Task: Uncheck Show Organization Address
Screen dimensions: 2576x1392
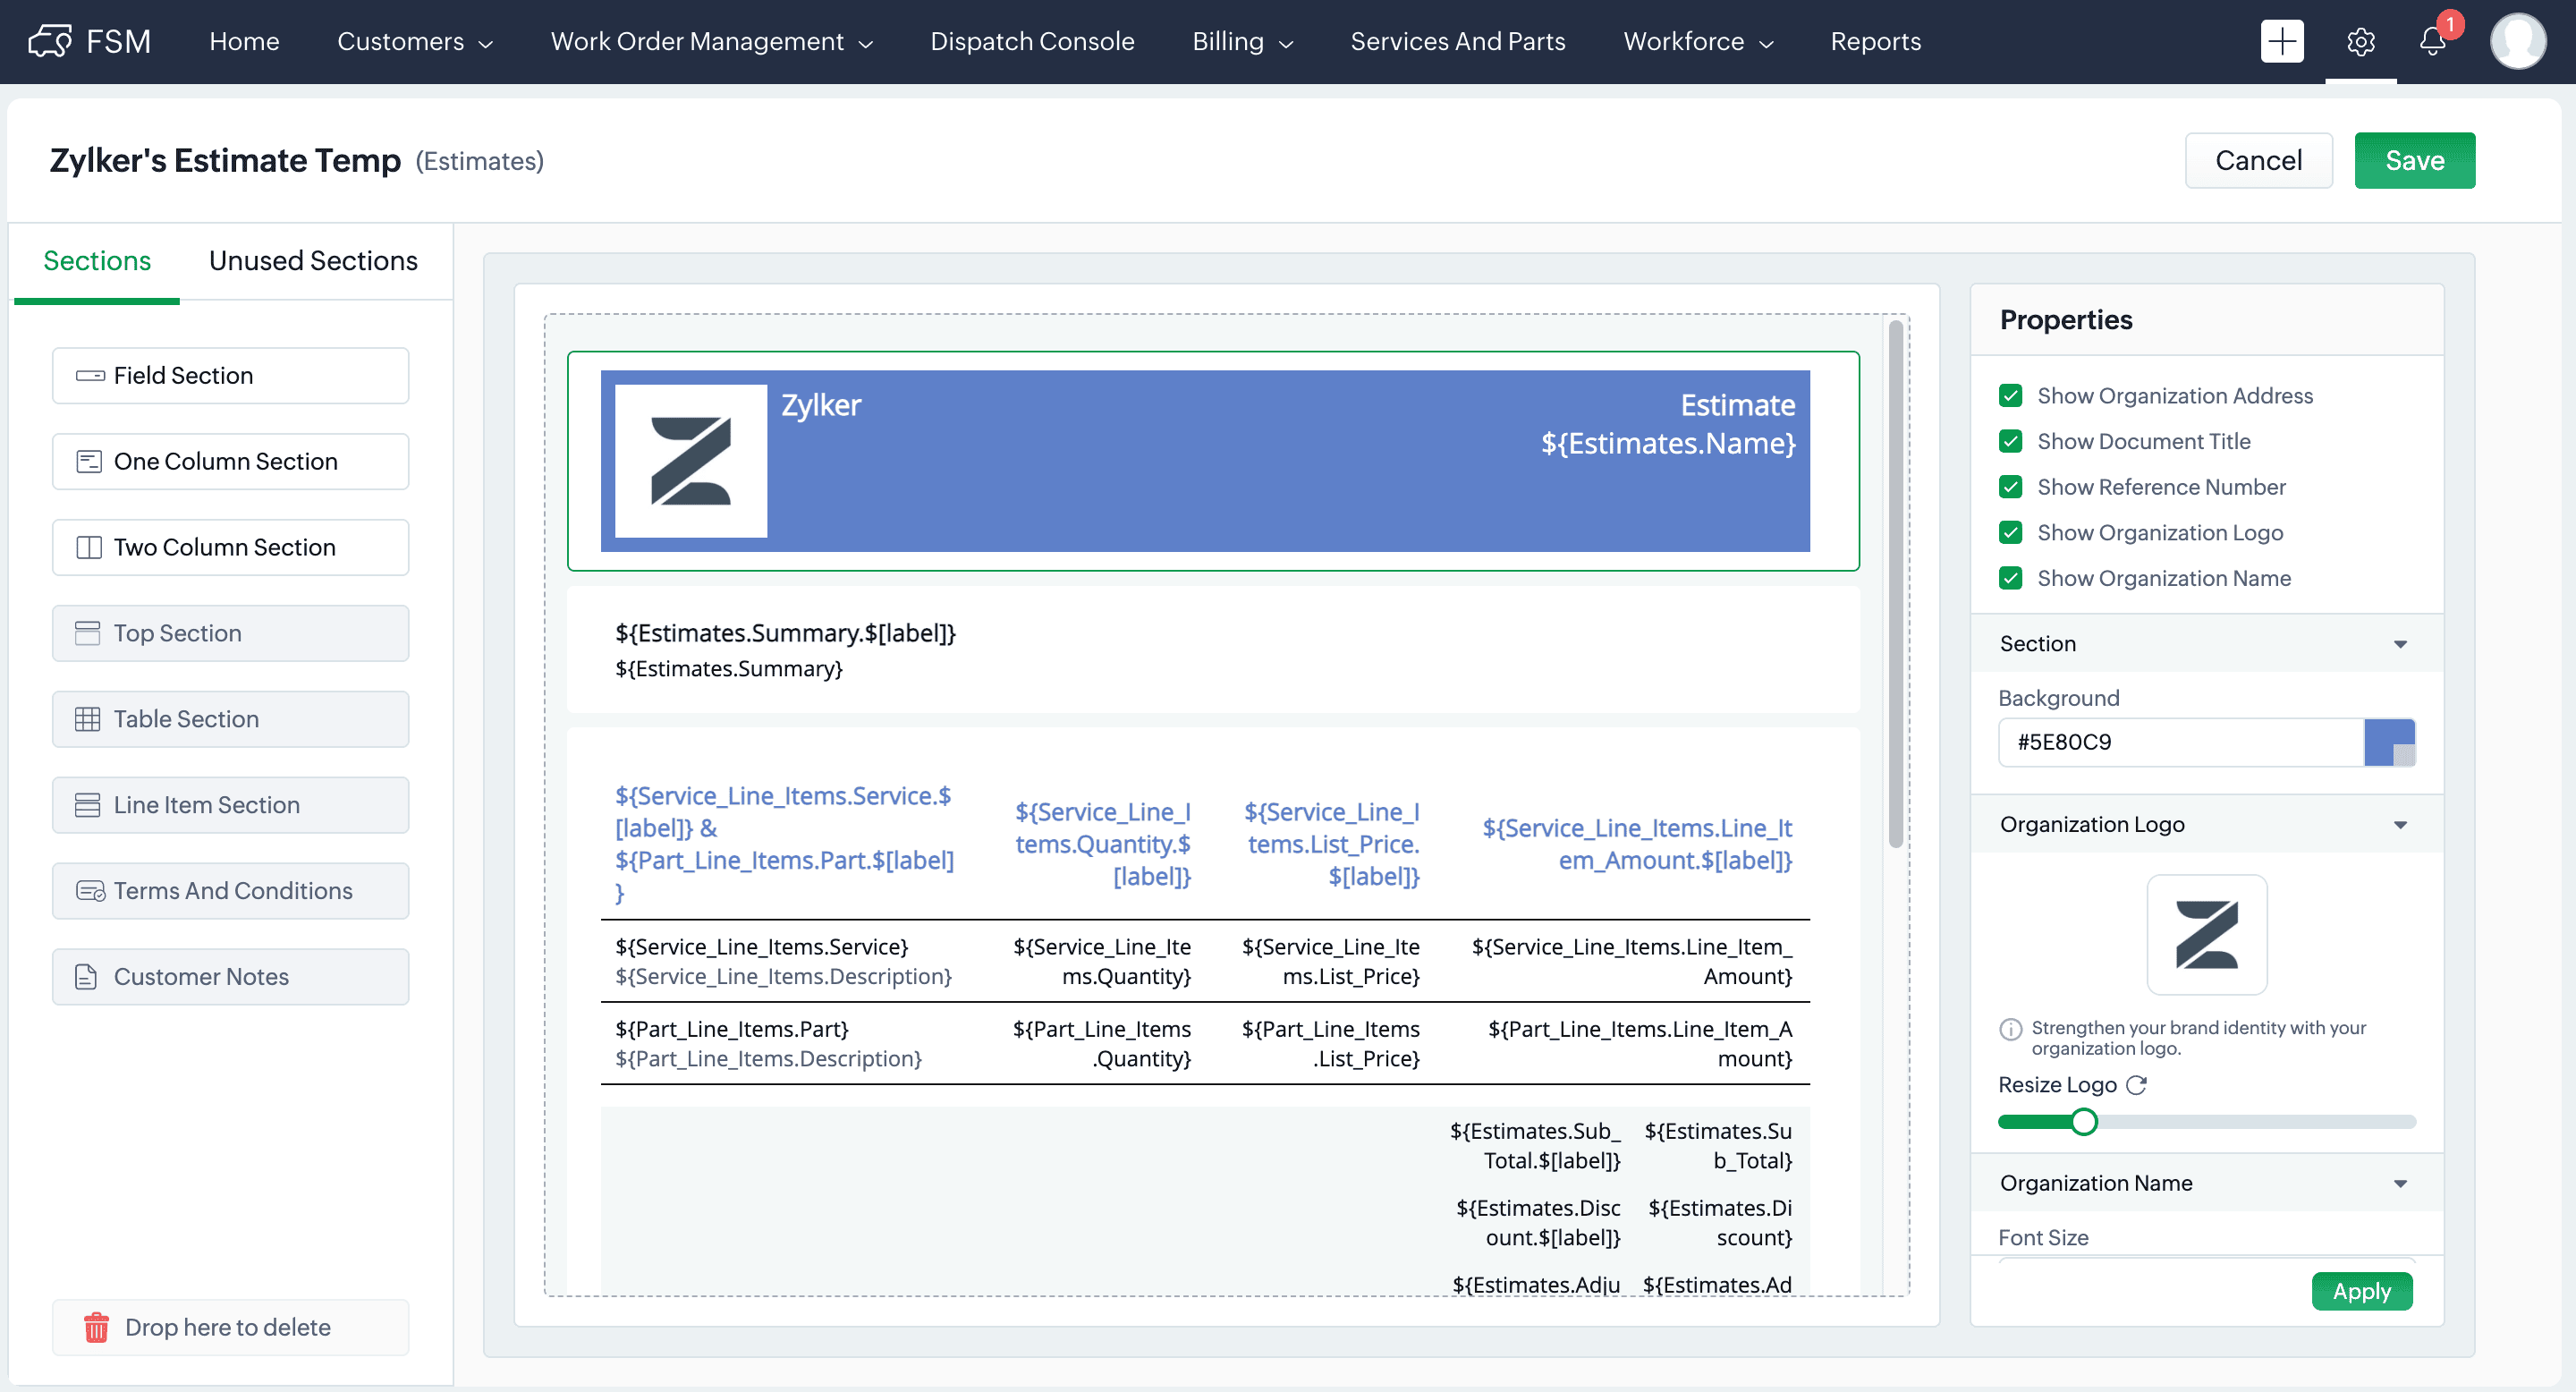Action: click(2011, 396)
